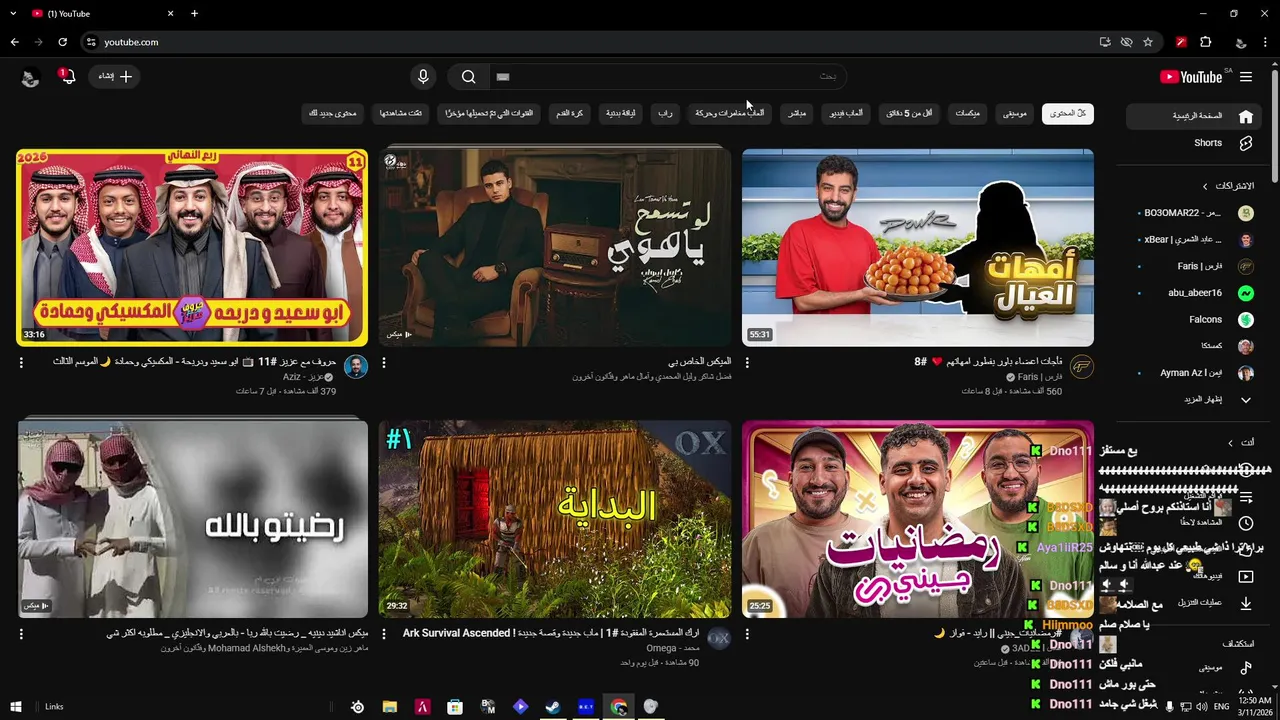Screen dimensions: 1280x720
Task: Click the search magnifier button
Action: (468, 77)
